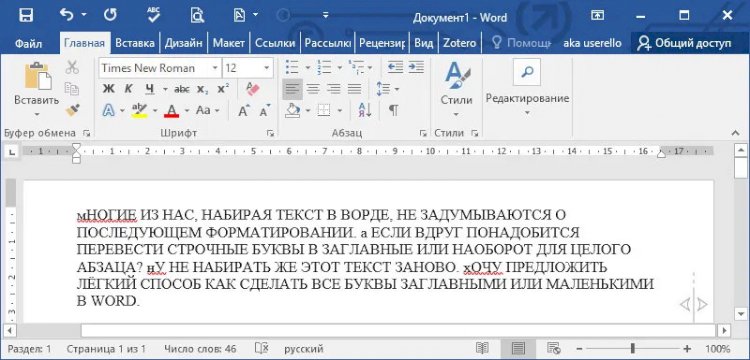Toggle bold Ж formatting
750x360 pixels.
coord(109,89)
